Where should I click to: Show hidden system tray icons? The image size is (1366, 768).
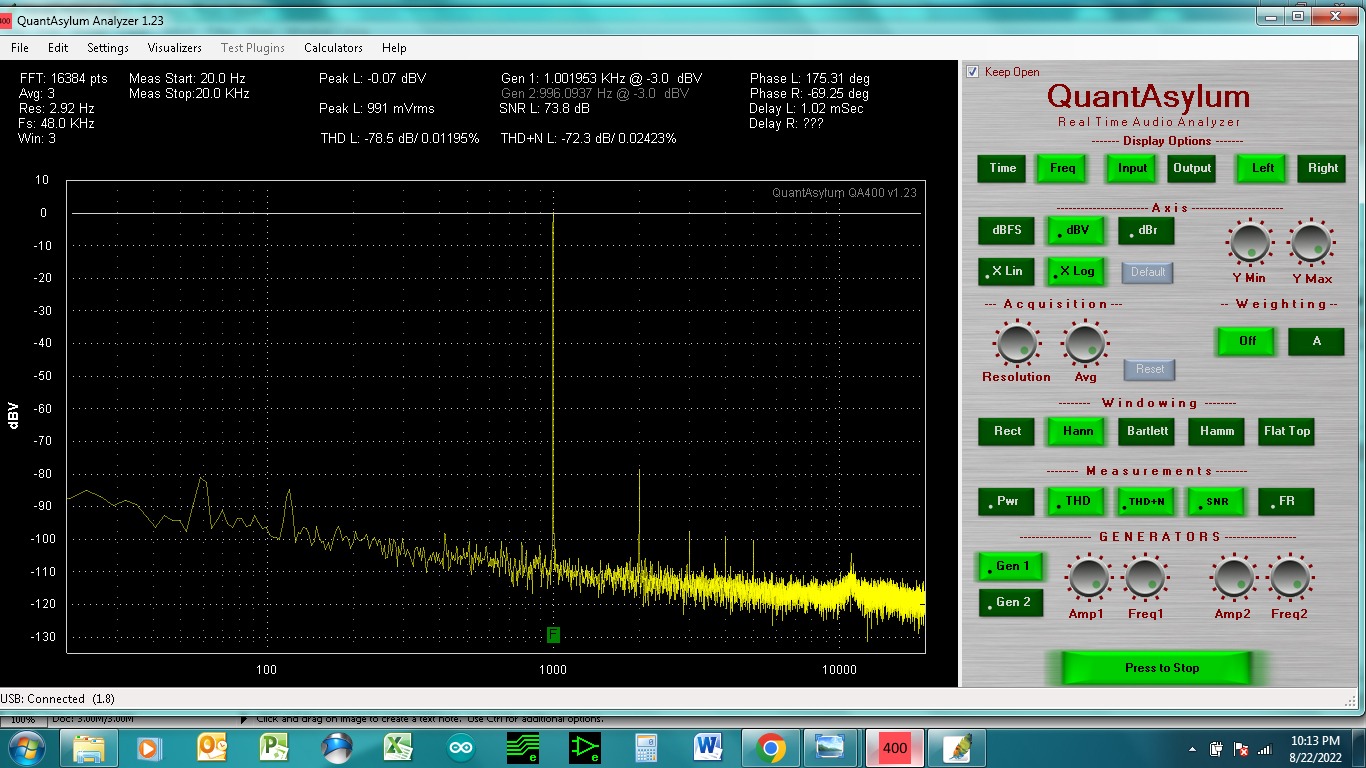coord(1192,749)
